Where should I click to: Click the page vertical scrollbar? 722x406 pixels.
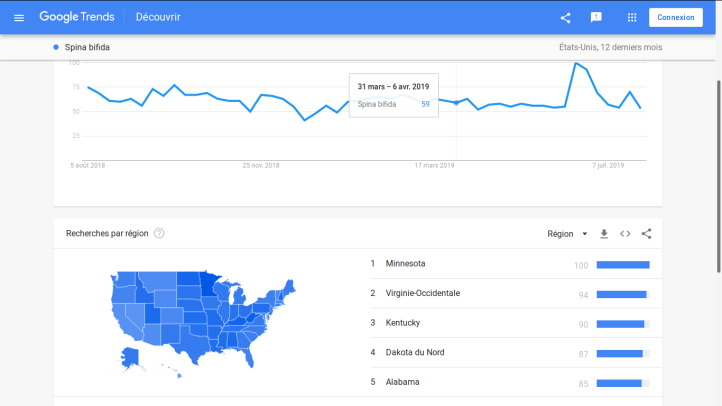717,150
